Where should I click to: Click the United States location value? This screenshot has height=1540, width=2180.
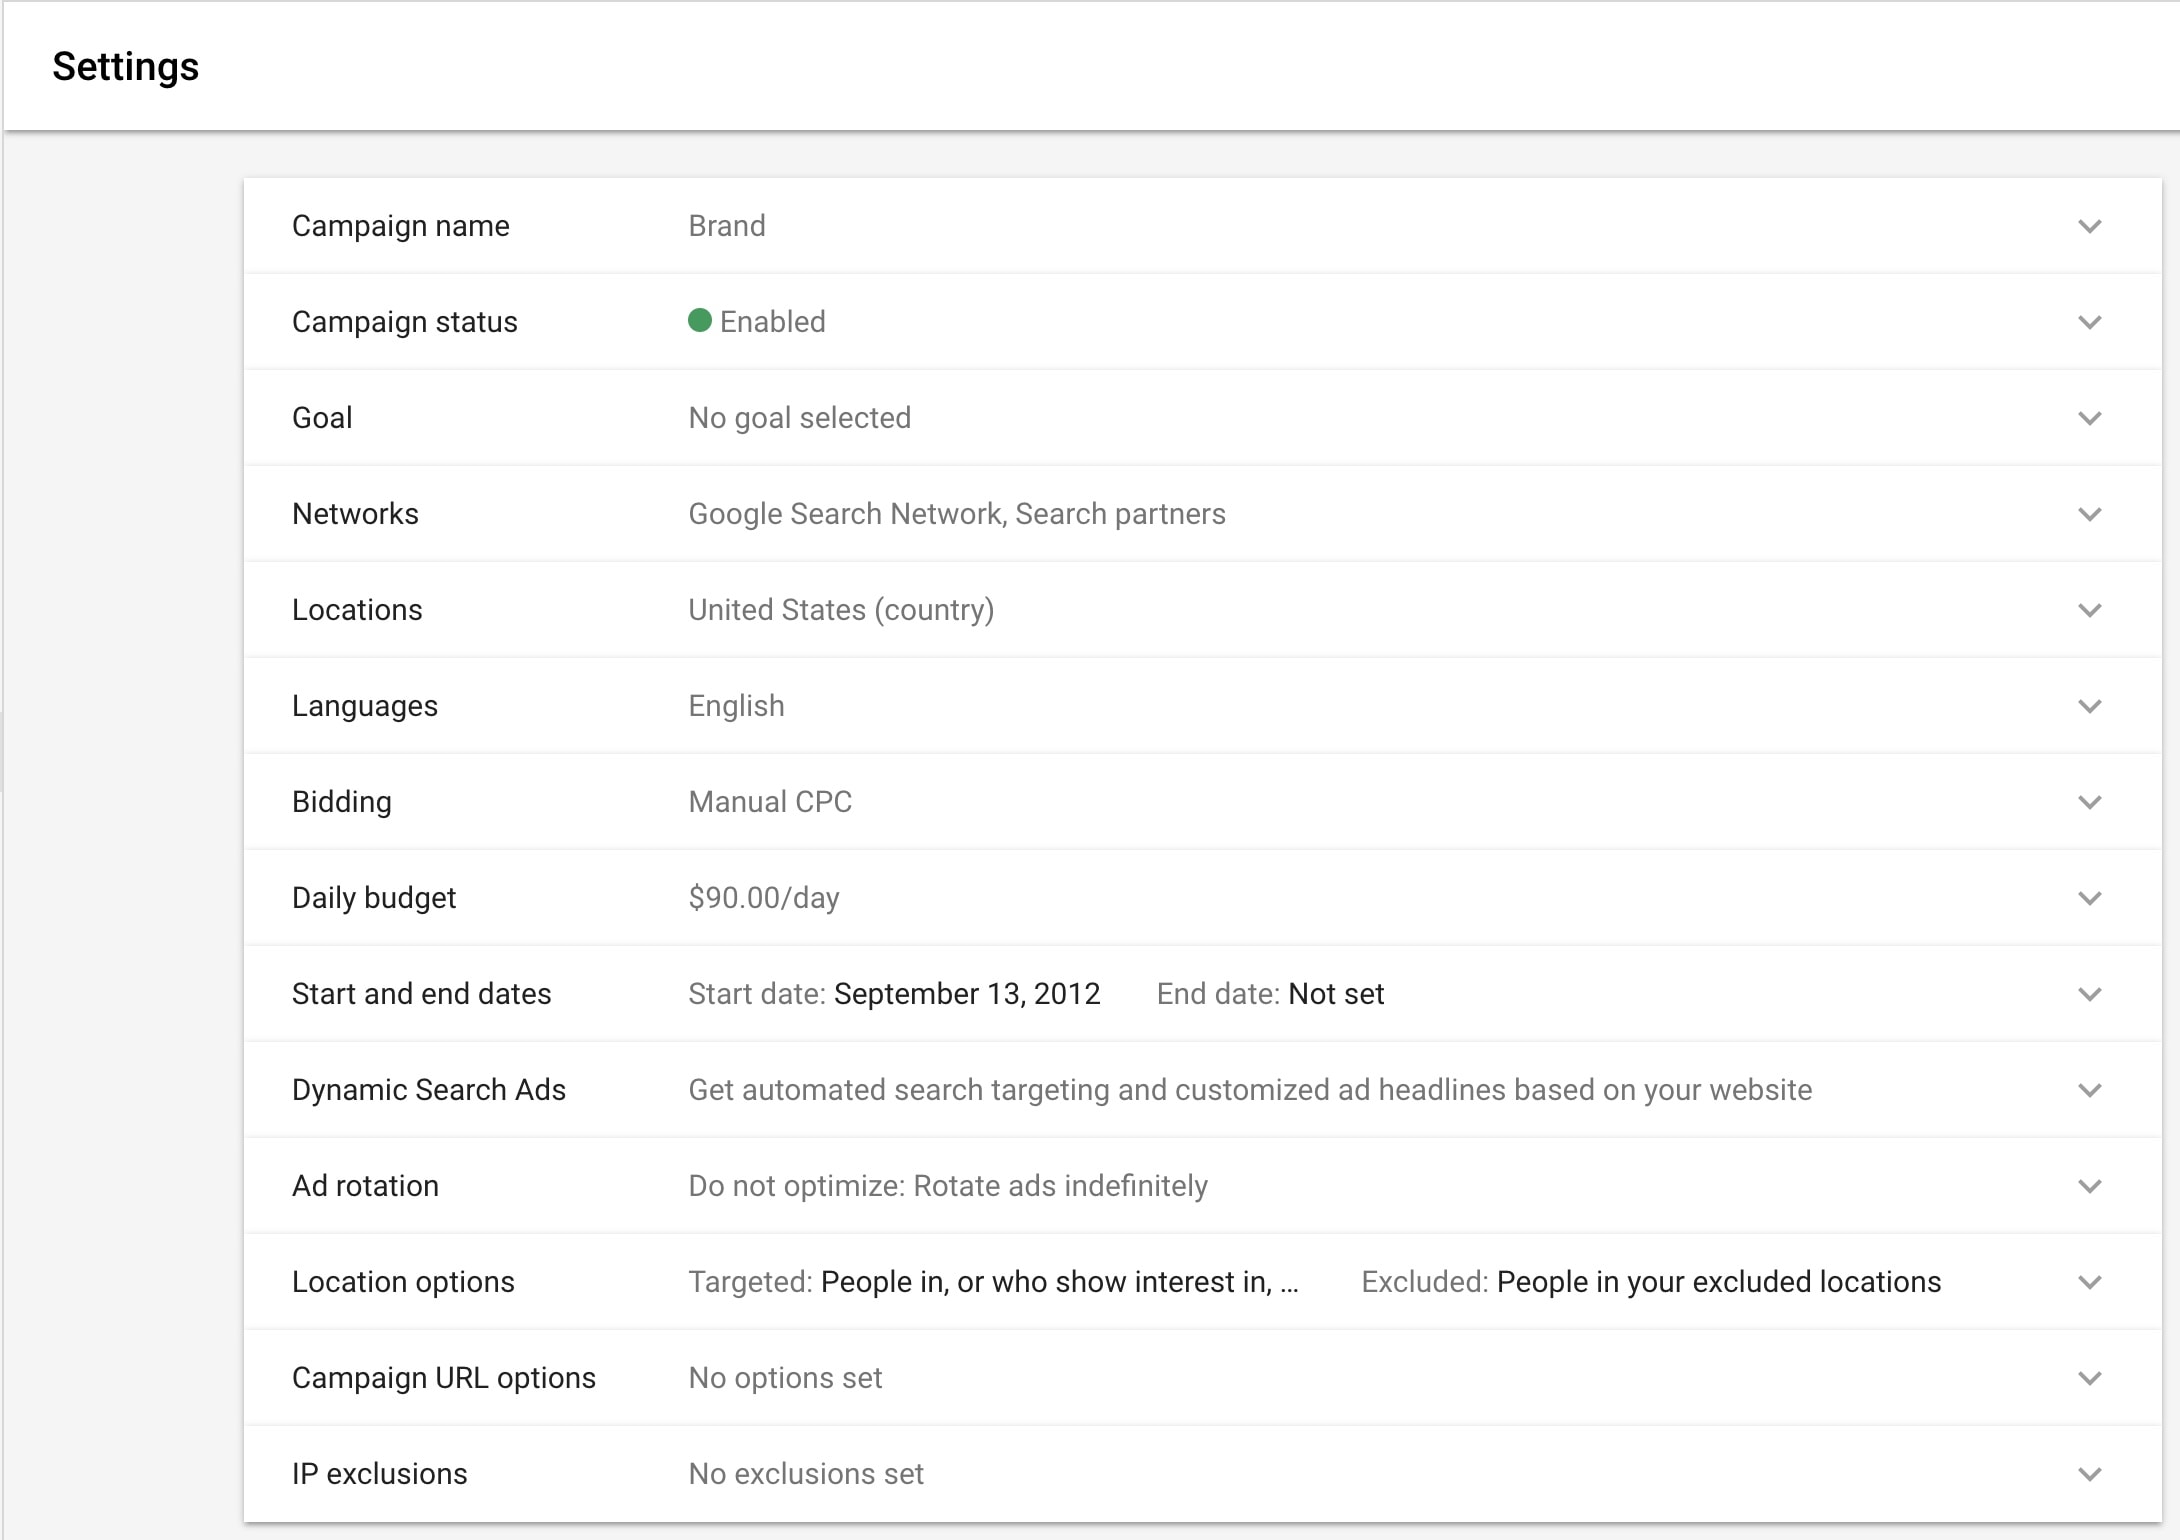point(840,609)
